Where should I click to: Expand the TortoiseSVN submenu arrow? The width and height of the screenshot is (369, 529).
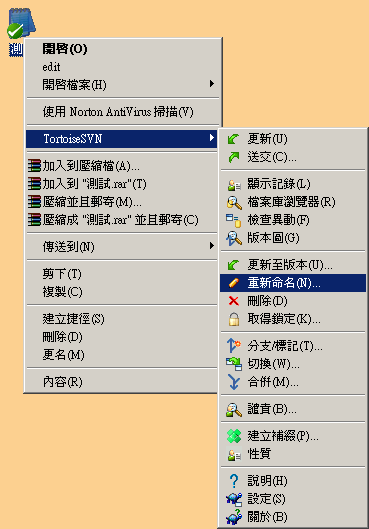211,138
